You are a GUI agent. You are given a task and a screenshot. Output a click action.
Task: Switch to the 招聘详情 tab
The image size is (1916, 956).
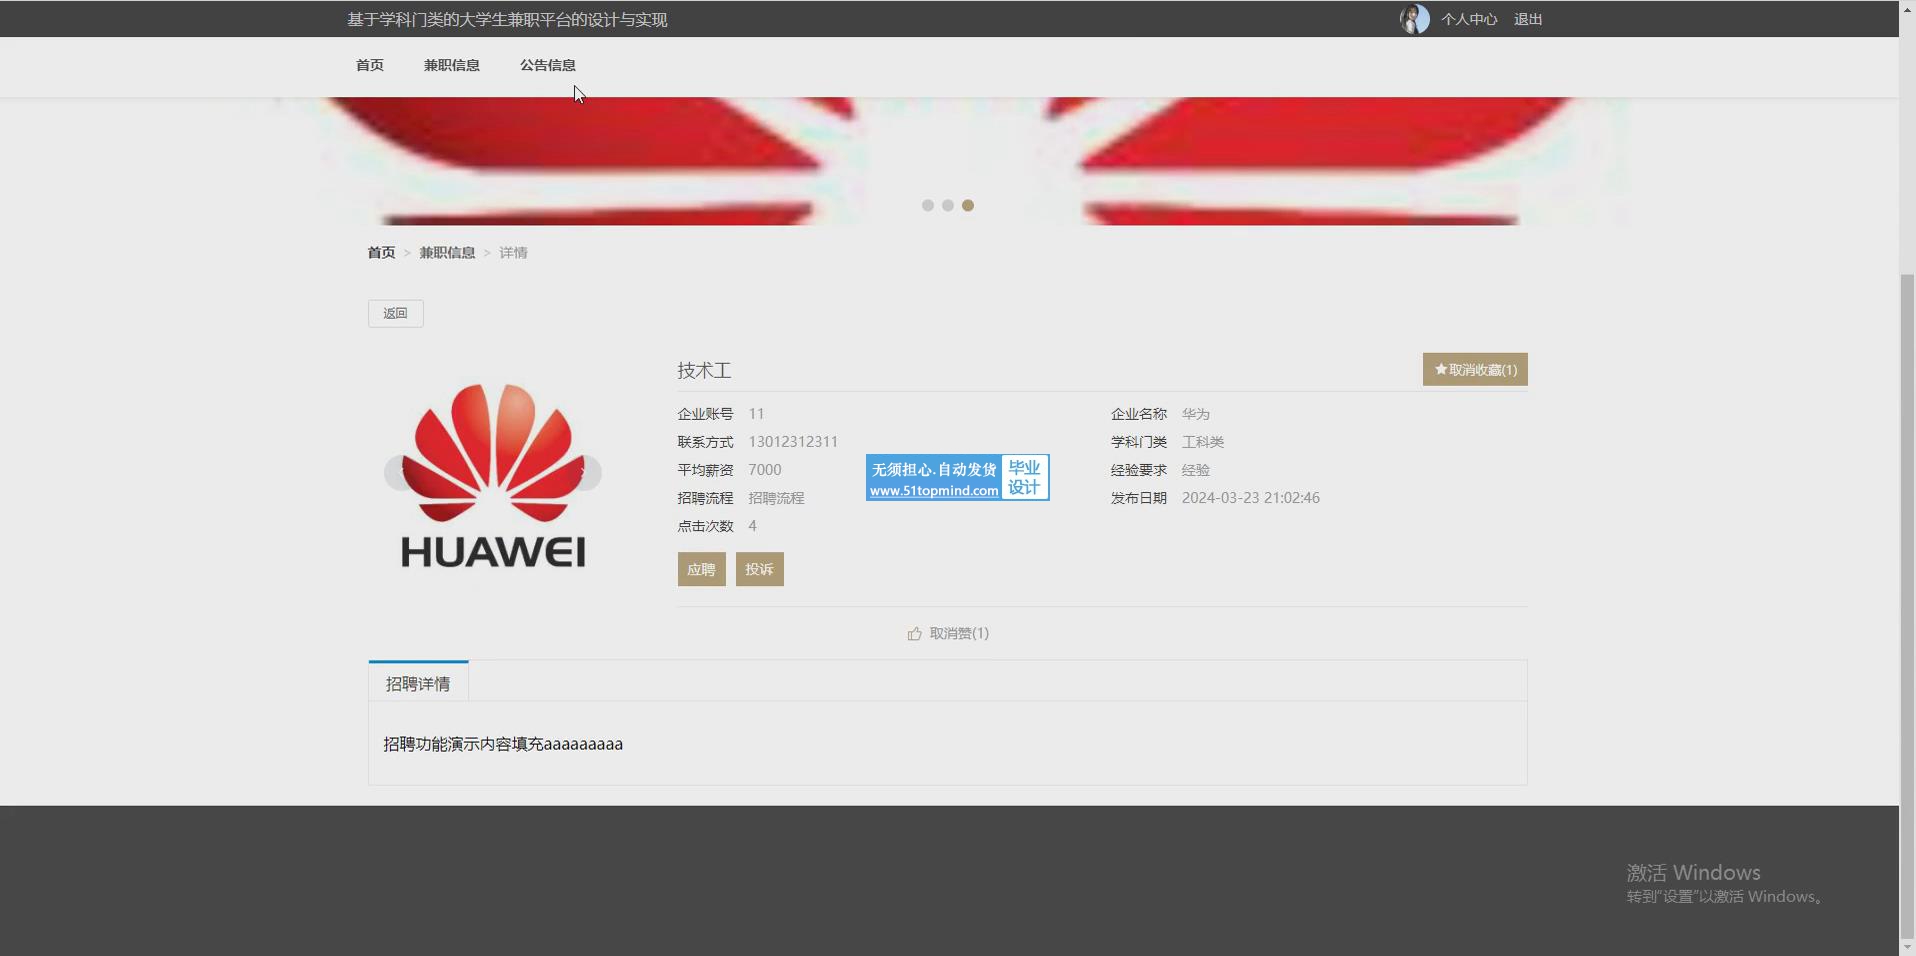point(418,684)
